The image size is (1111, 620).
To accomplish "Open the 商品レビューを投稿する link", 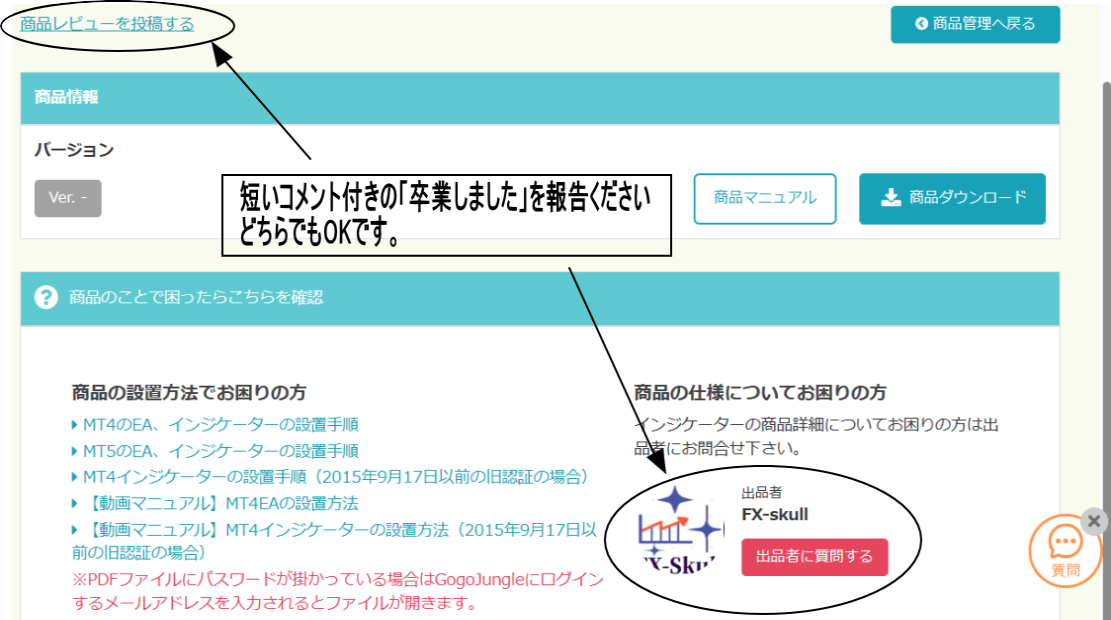I will 107,23.
